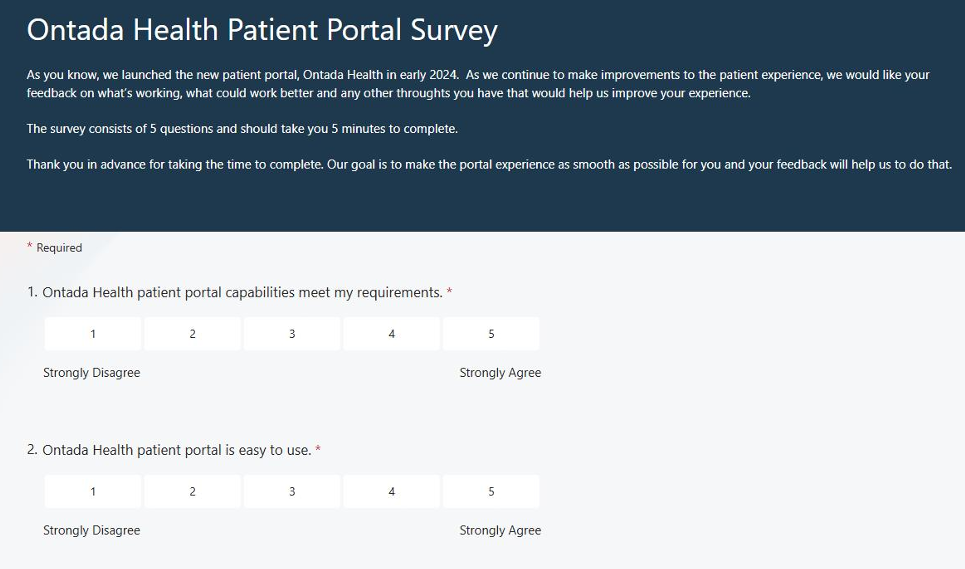
Task: Choose rating 3 for capabilities meet requirements
Action: [292, 334]
